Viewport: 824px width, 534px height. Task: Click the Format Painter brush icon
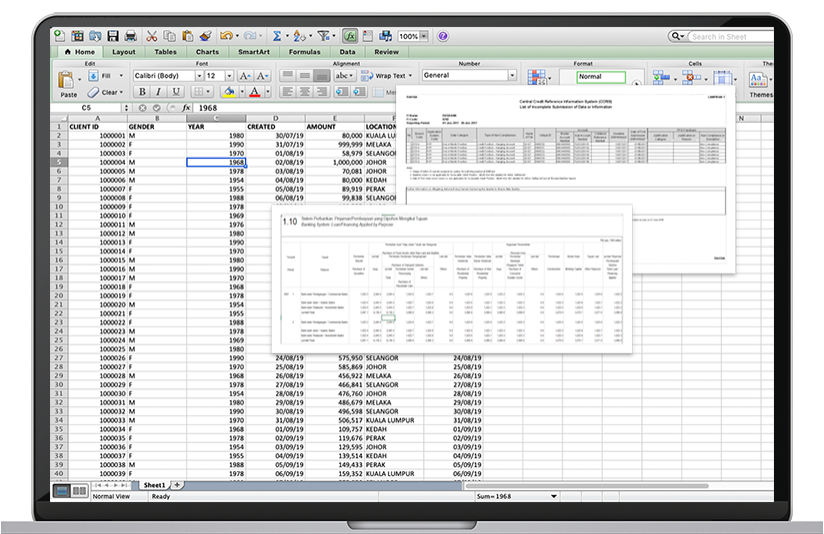(206, 36)
